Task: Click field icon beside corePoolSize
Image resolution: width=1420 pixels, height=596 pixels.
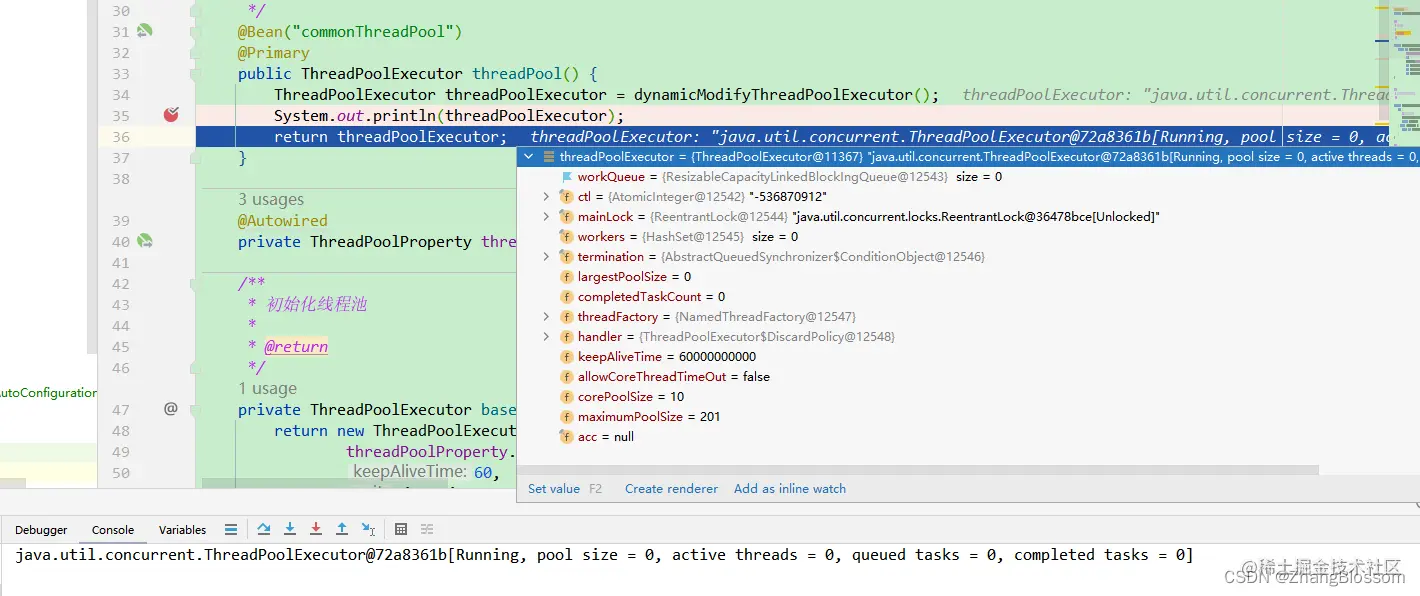Action: [x=567, y=397]
